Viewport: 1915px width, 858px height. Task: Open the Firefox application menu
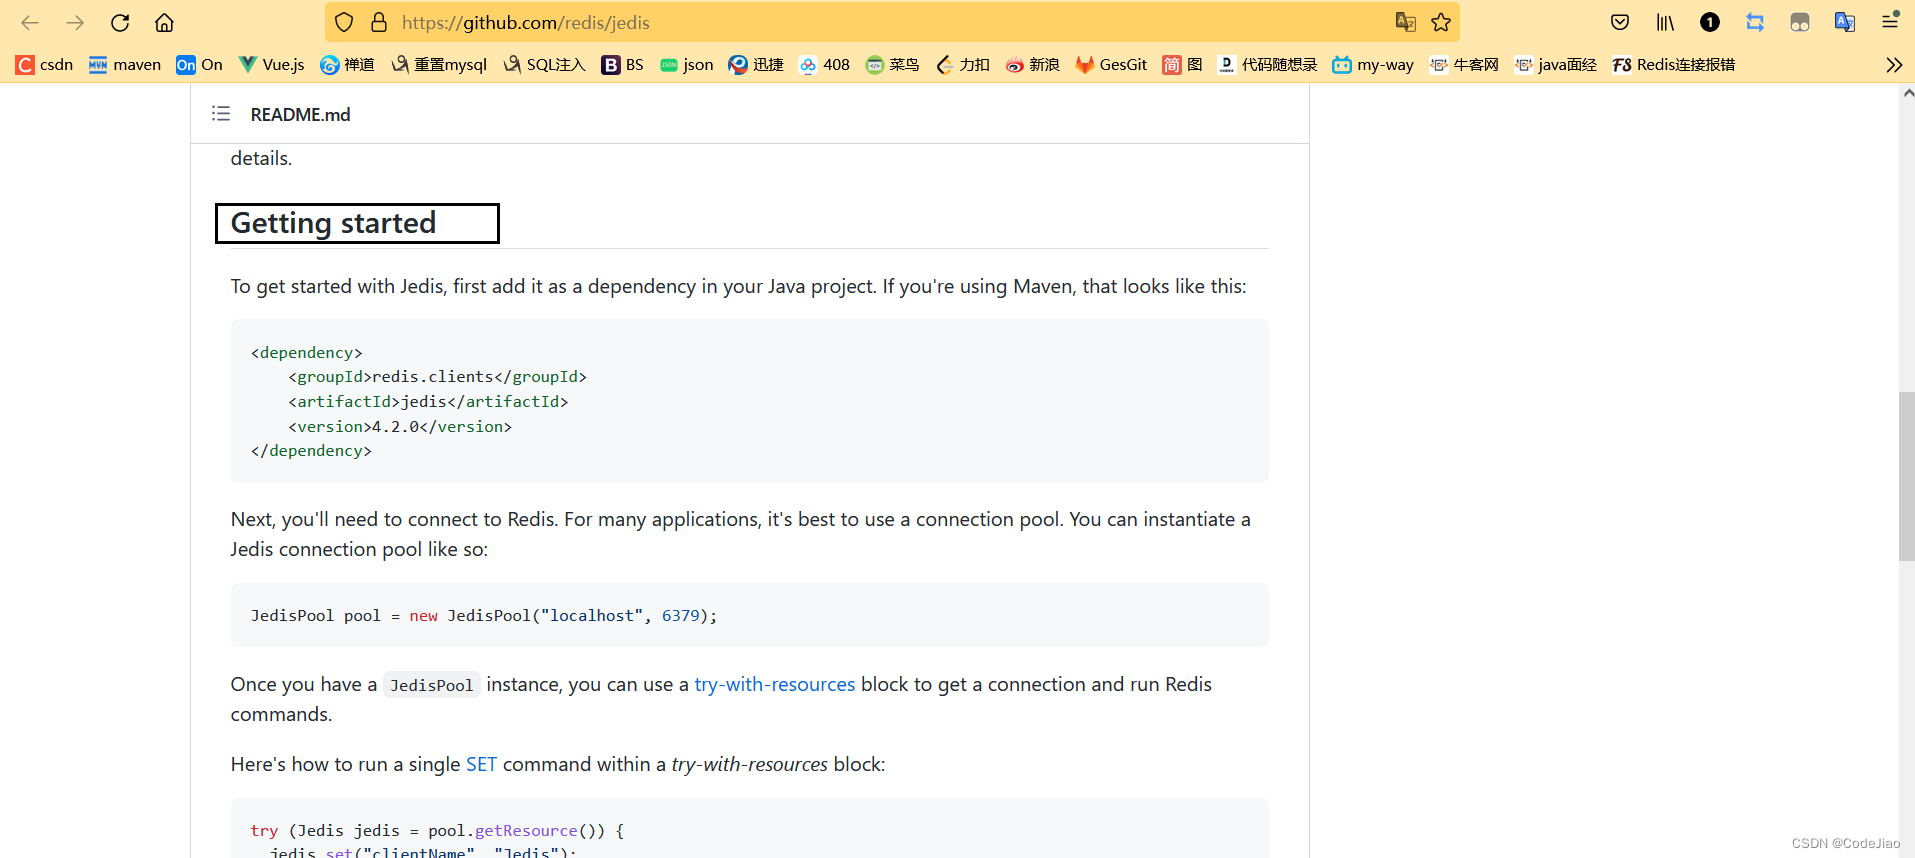point(1890,22)
